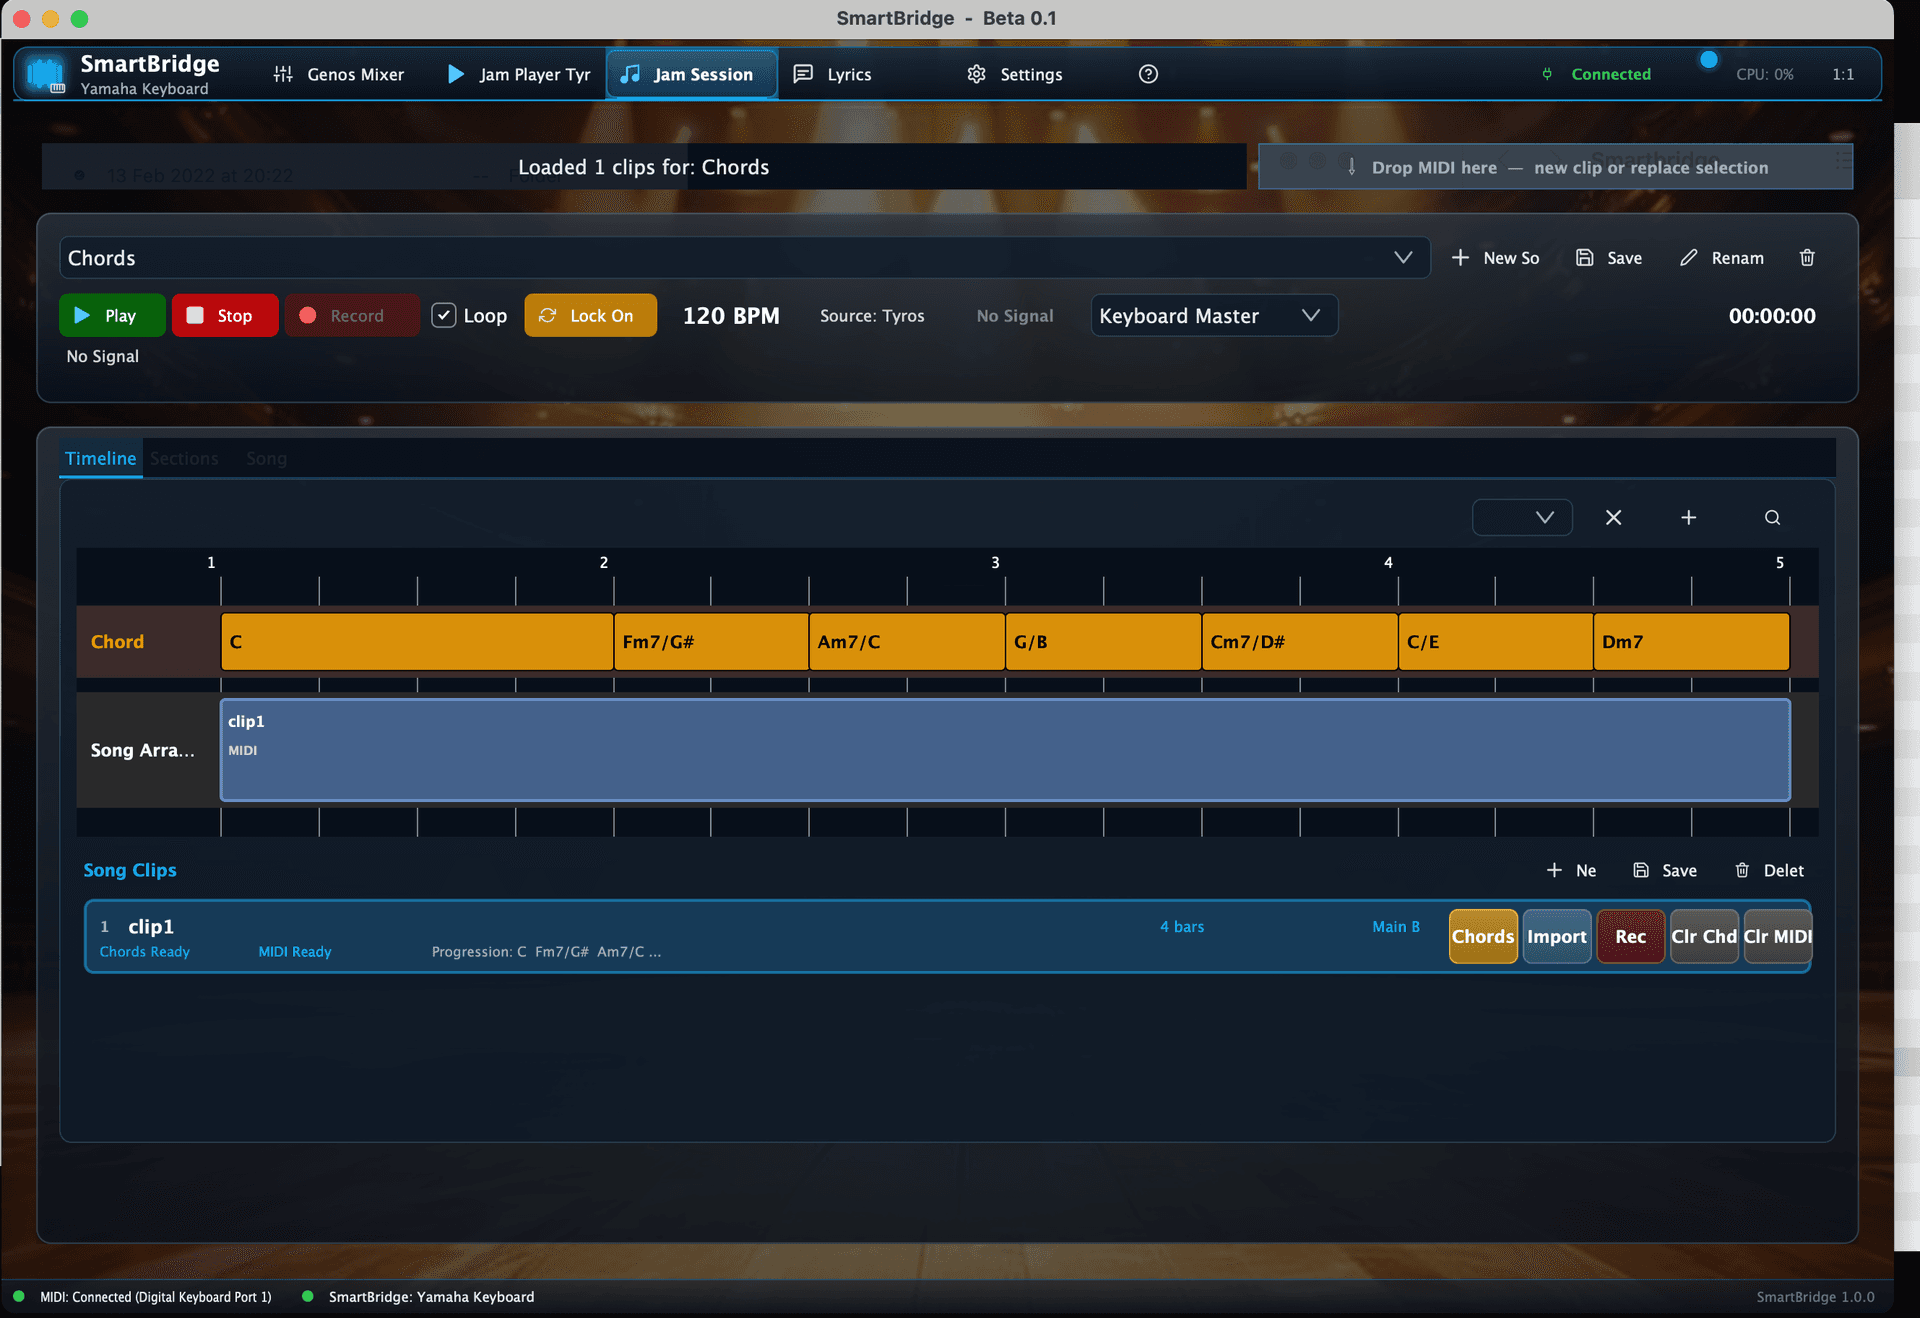Expand the empty timeline dropdown
Screen dimensions: 1920x1318
tap(1522, 517)
